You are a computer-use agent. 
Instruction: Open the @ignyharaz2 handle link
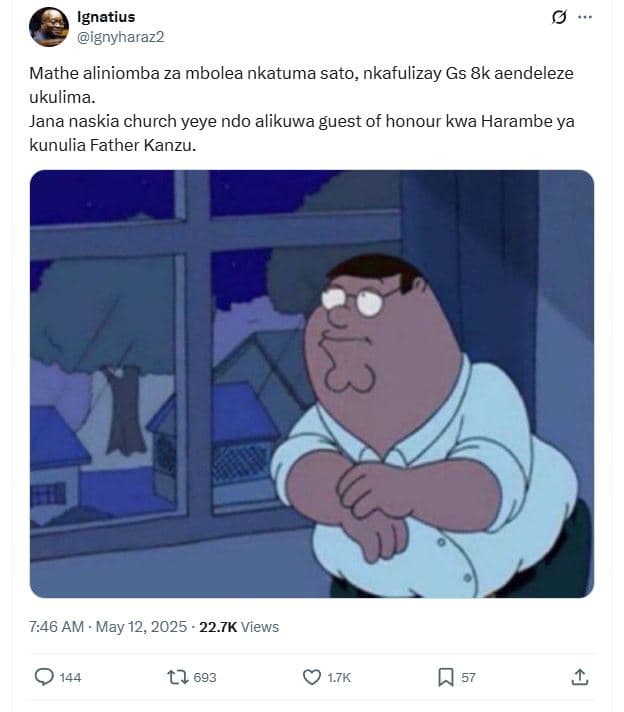(120, 37)
